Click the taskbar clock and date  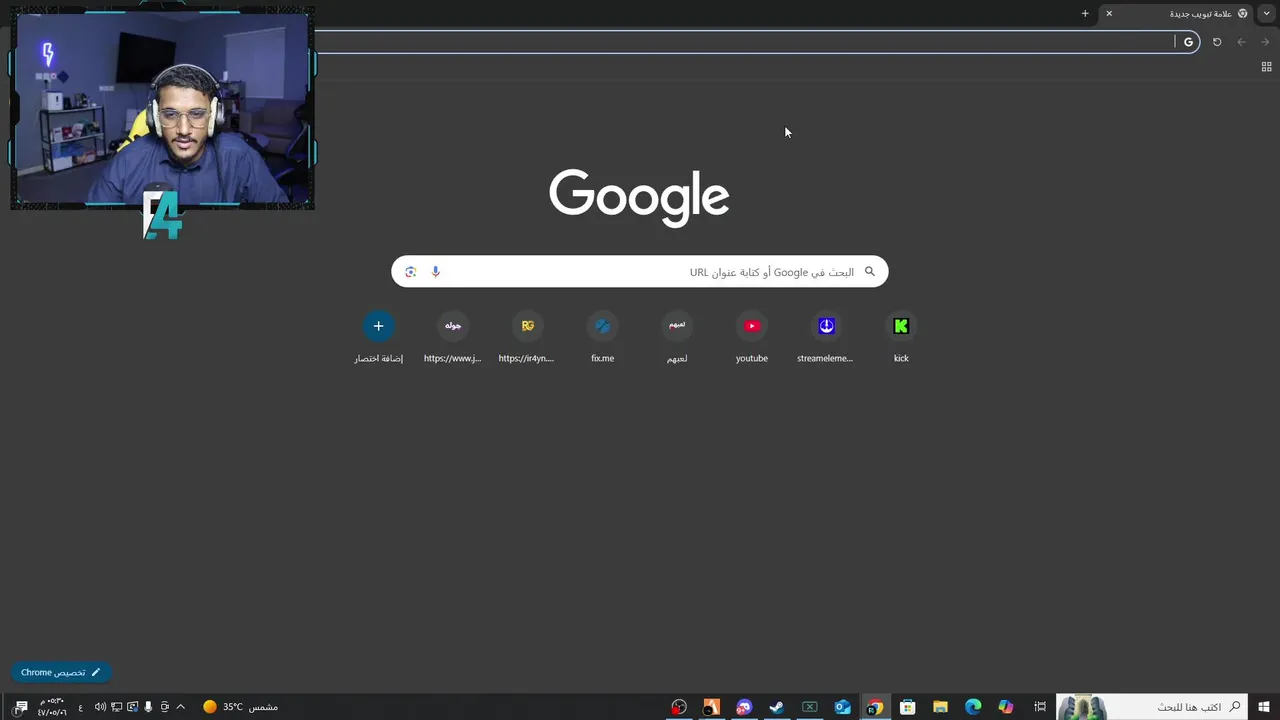52,707
